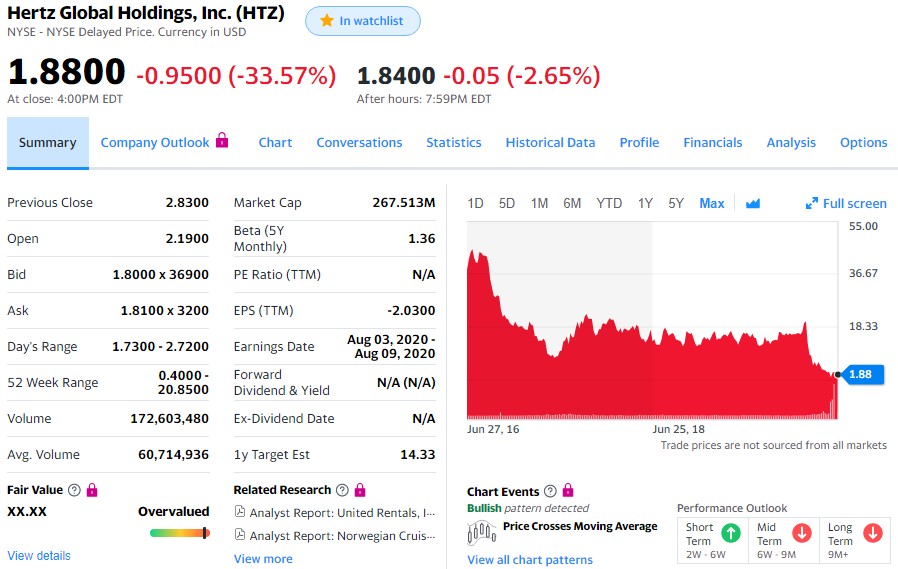
Task: Click the Mid Term red down arrow
Action: click(802, 533)
